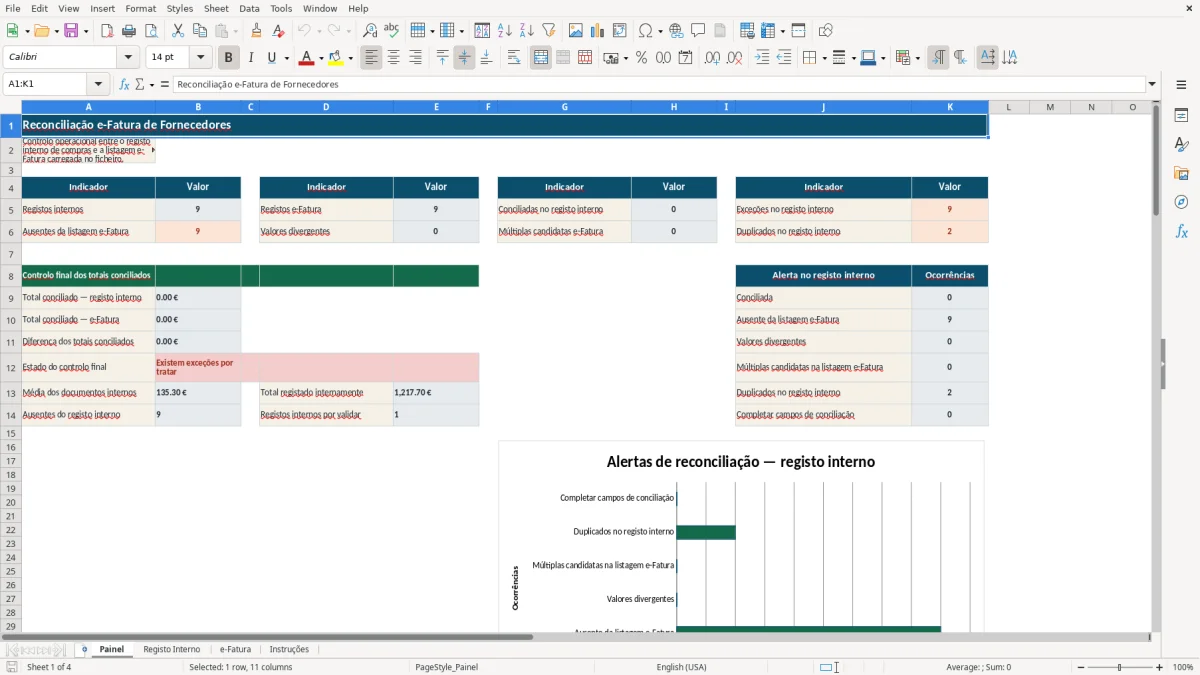Image resolution: width=1200 pixels, height=675 pixels.
Task: Switch to the Registo Interno sheet tab
Action: 171,649
